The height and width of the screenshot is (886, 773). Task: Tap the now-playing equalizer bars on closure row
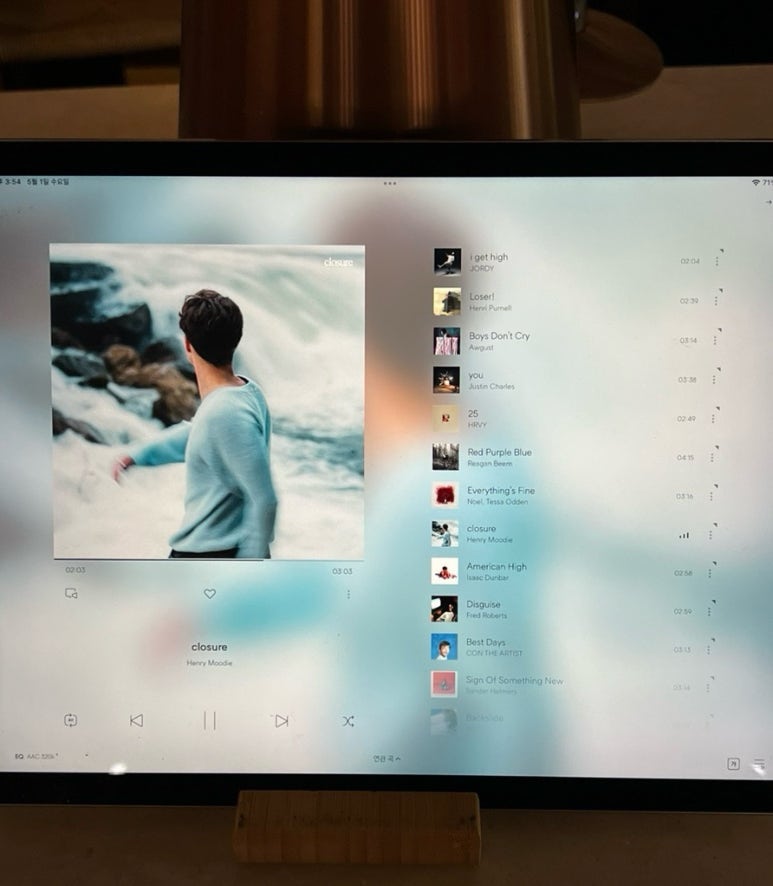[x=684, y=535]
